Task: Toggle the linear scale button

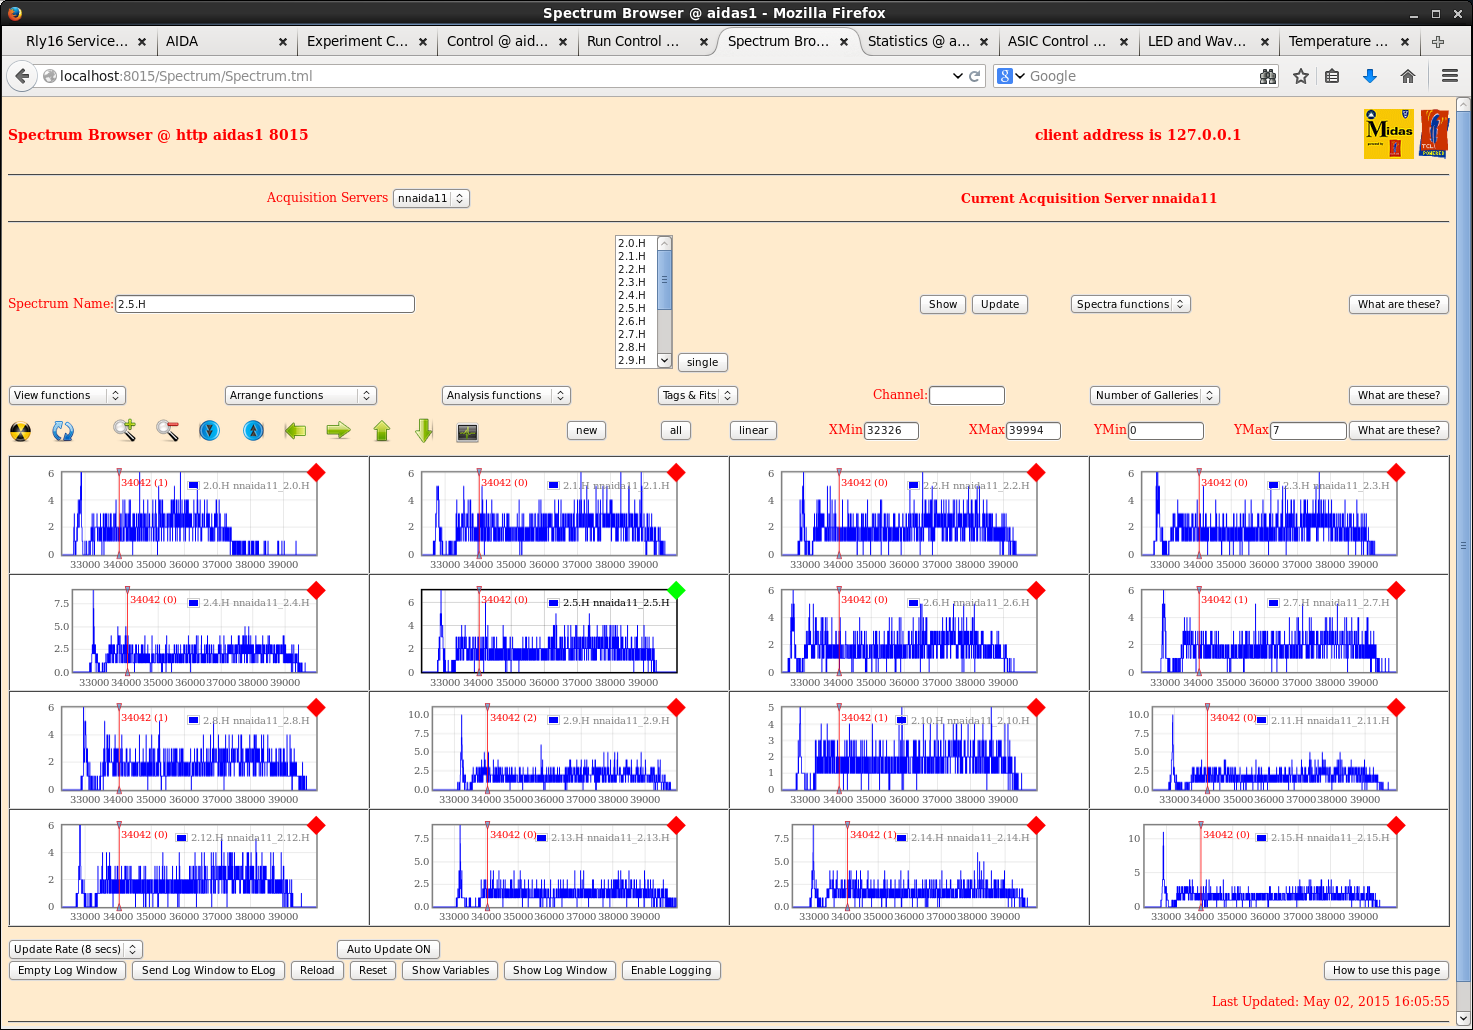Action: pyautogui.click(x=753, y=430)
